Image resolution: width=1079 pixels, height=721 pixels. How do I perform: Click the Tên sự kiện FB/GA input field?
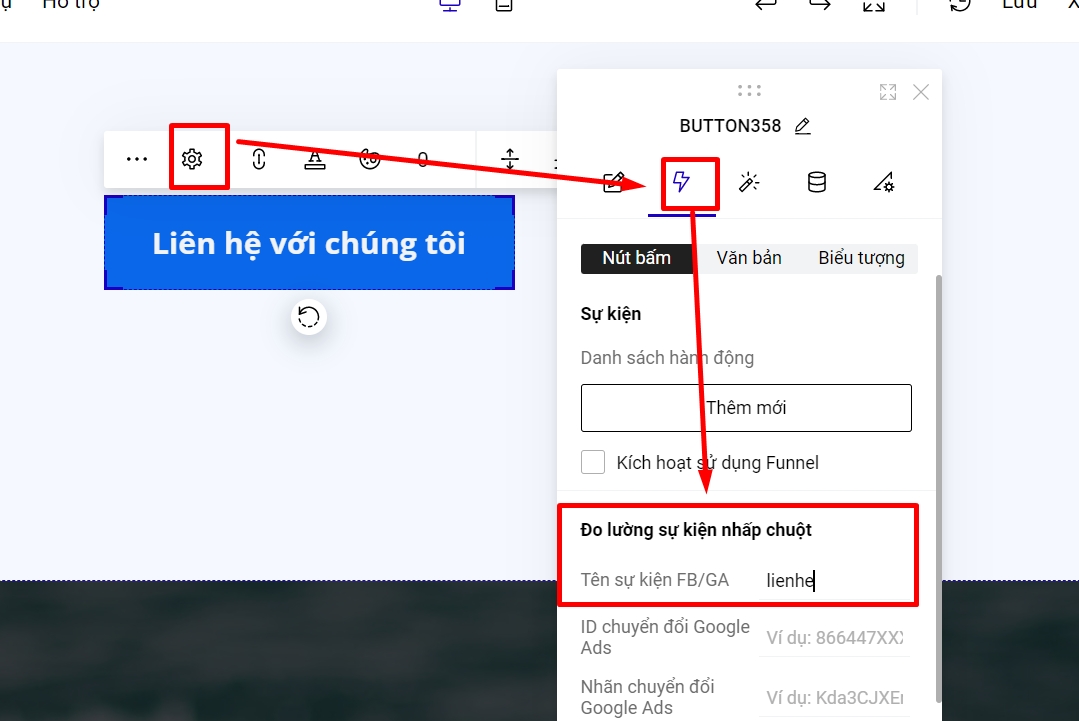[835, 581]
